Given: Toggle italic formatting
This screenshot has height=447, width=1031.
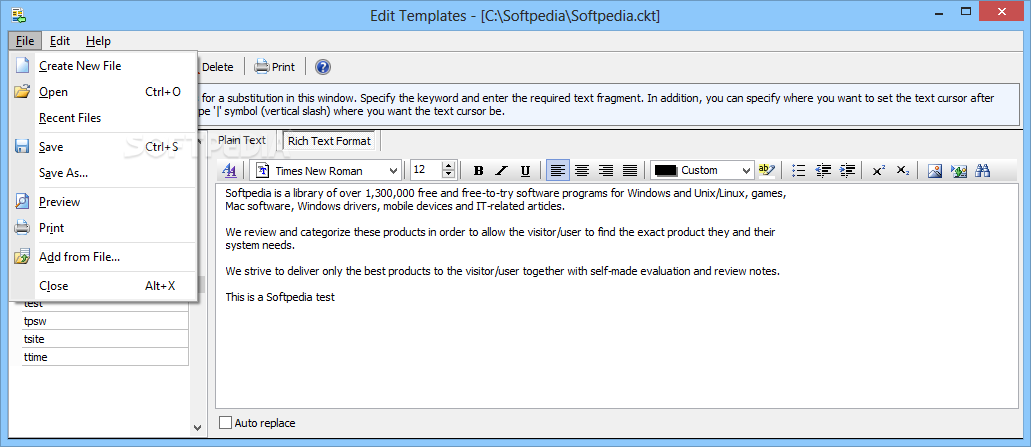Looking at the screenshot, I should coord(502,171).
